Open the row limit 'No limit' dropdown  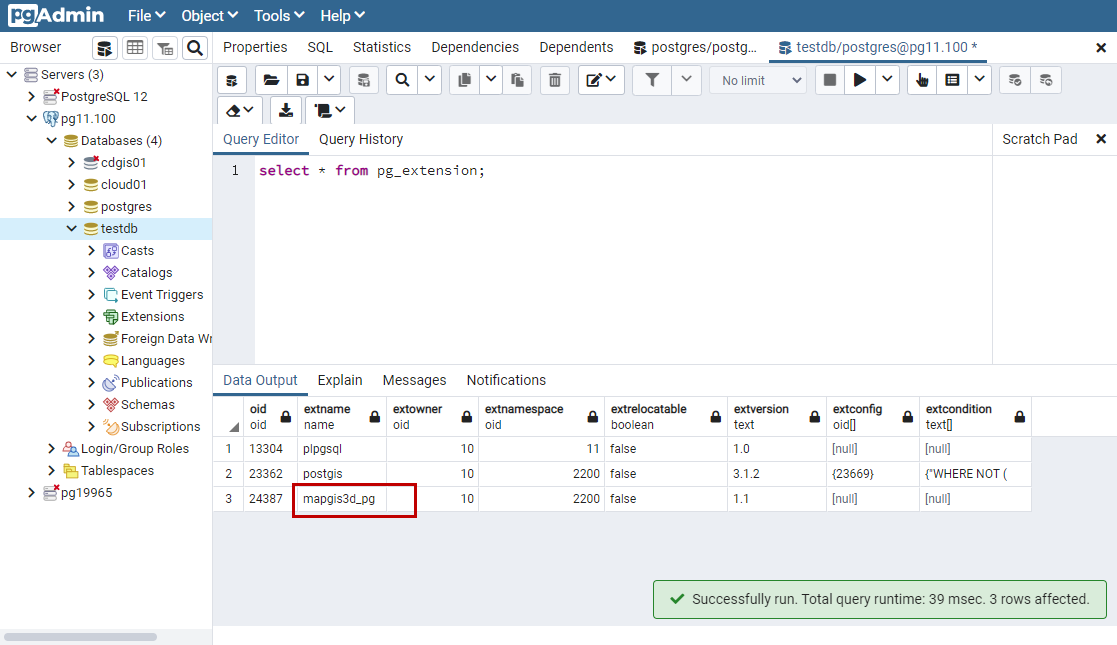click(762, 81)
